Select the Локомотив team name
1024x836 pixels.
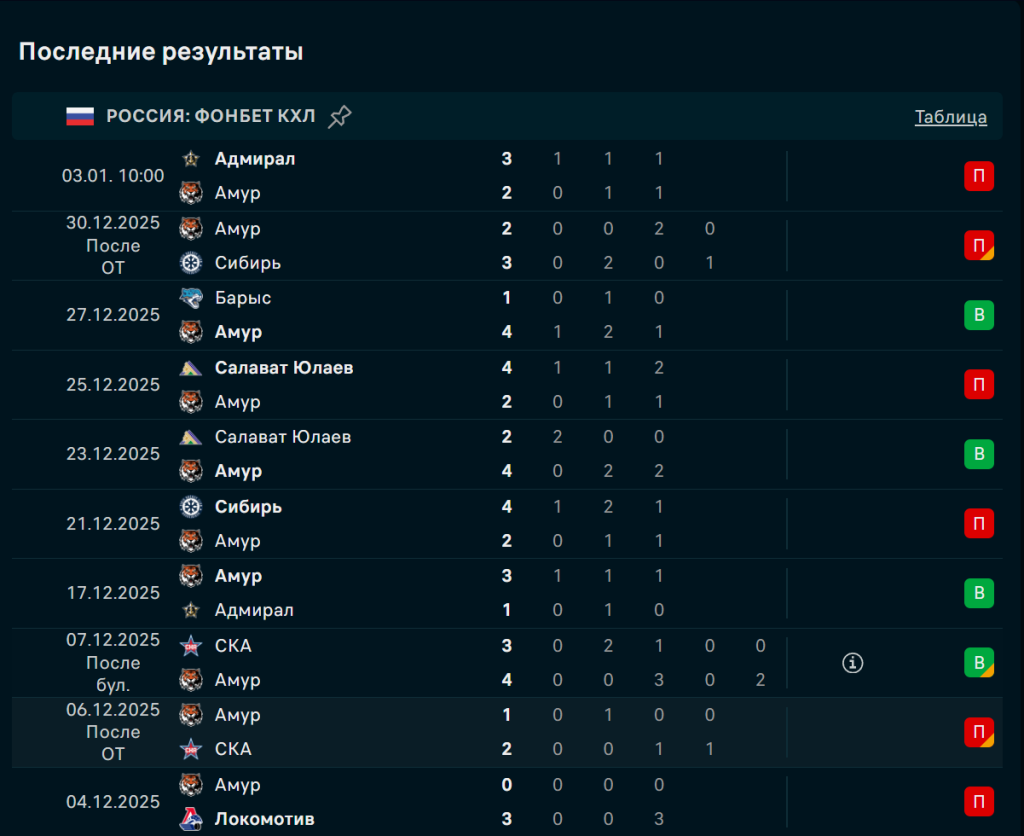pos(264,819)
